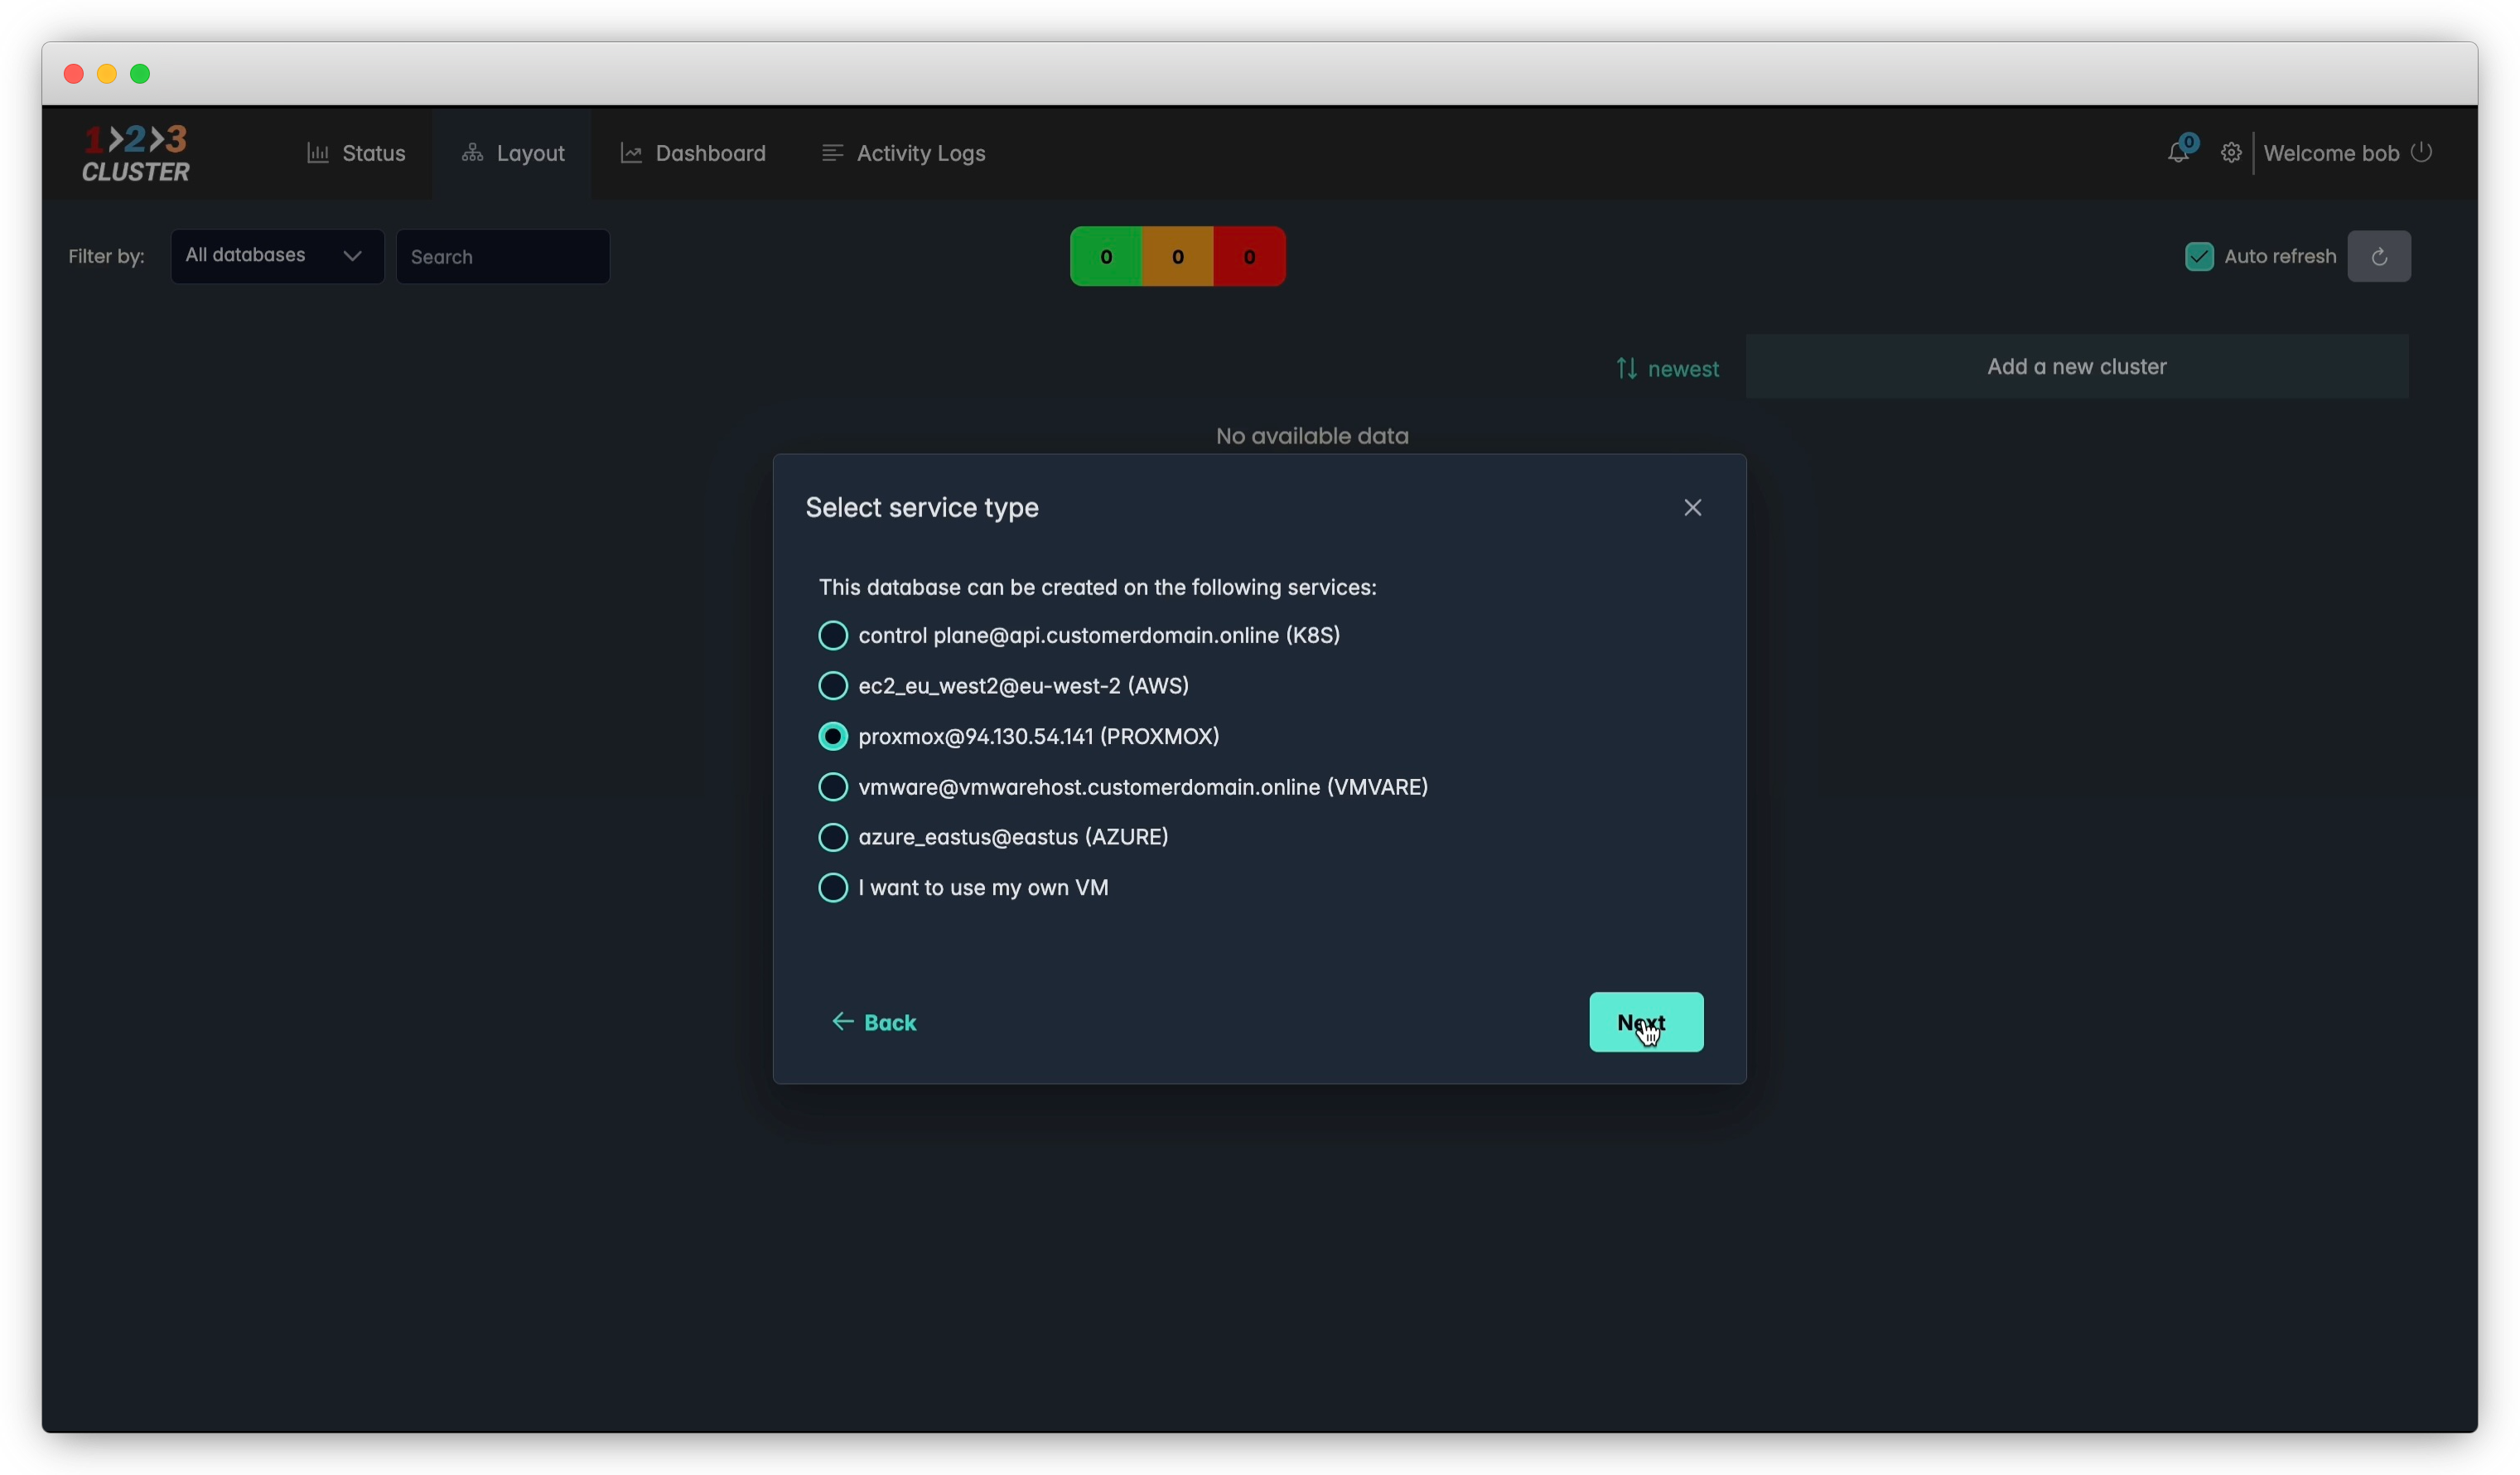Expand the All databases filter dropdown
This screenshot has height=1475, width=2520.
[x=277, y=257]
